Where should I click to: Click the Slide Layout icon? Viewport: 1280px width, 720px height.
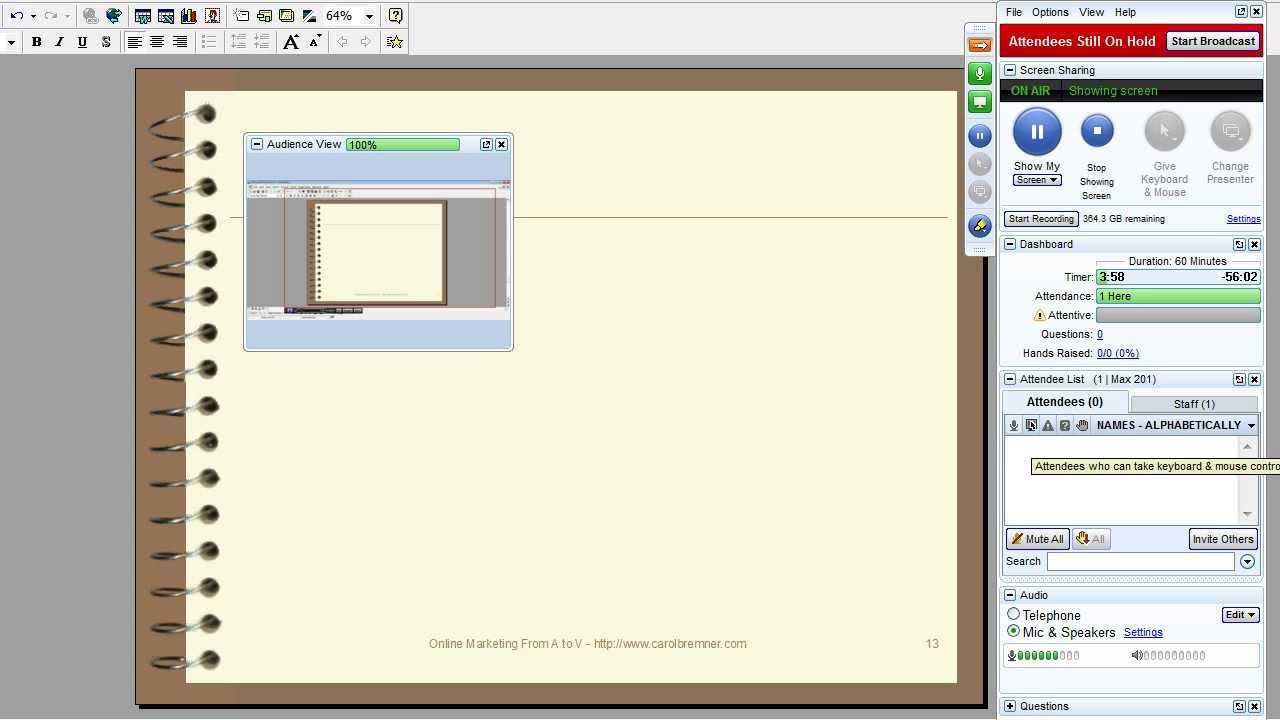coord(264,16)
